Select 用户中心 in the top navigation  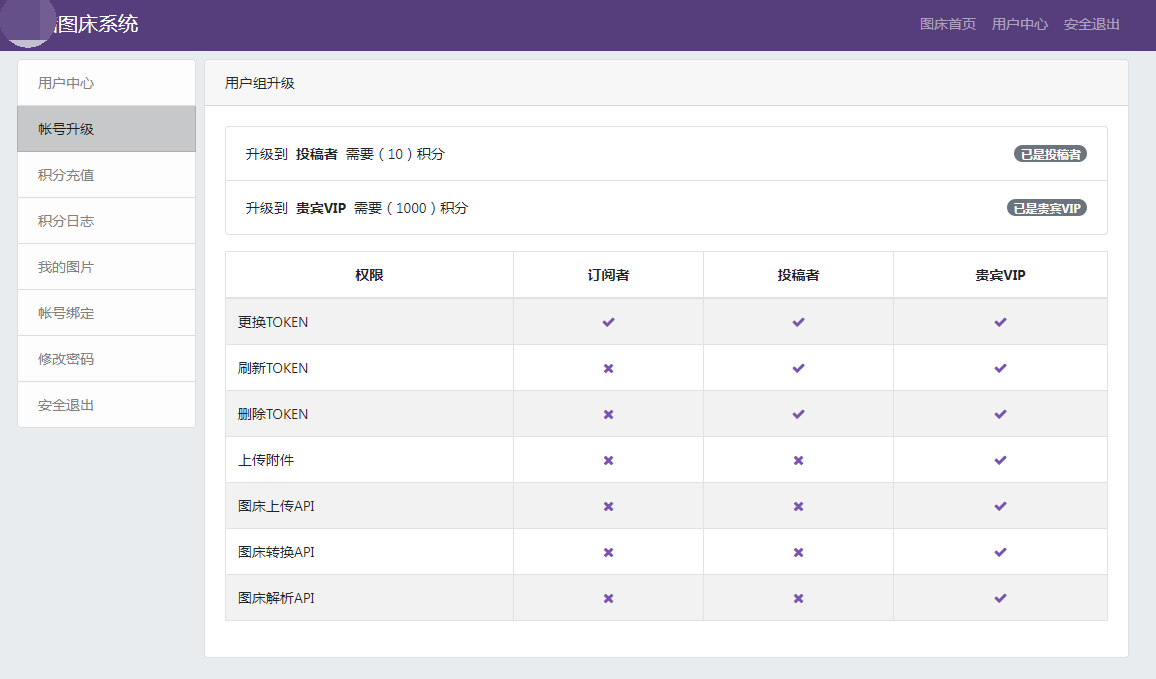(1019, 24)
